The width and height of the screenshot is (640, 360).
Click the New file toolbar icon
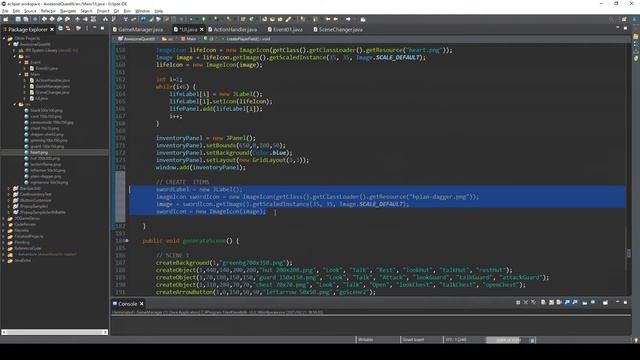tap(6, 19)
